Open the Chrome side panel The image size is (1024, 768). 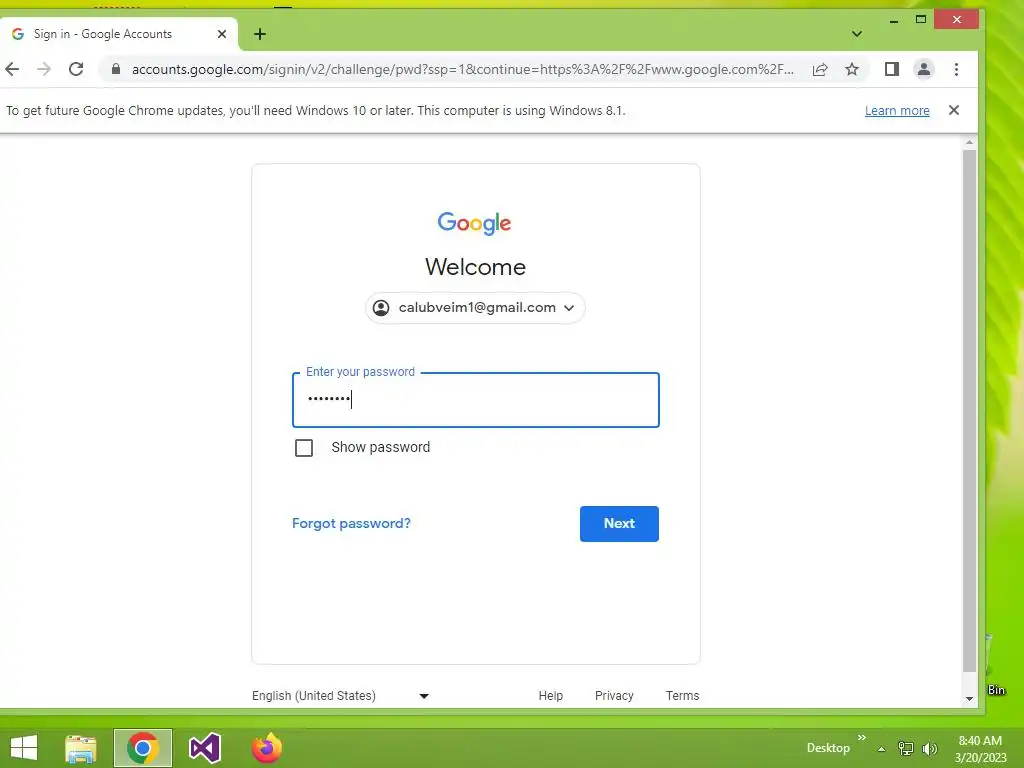click(x=891, y=69)
